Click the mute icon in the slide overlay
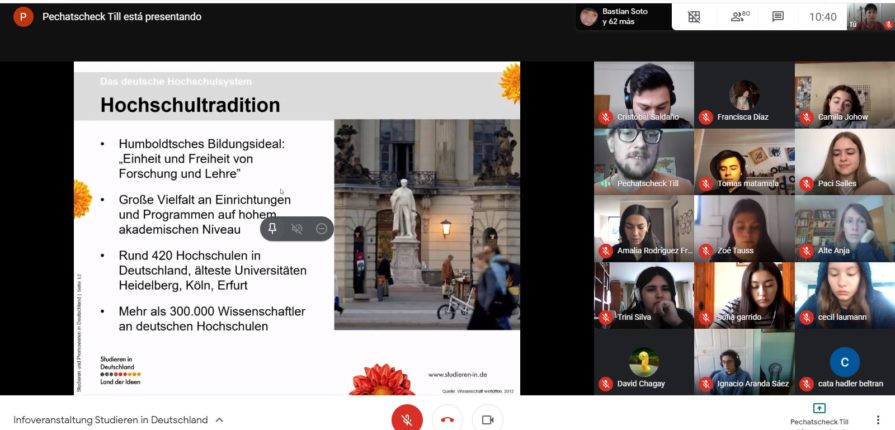895x430 pixels. (x=297, y=229)
